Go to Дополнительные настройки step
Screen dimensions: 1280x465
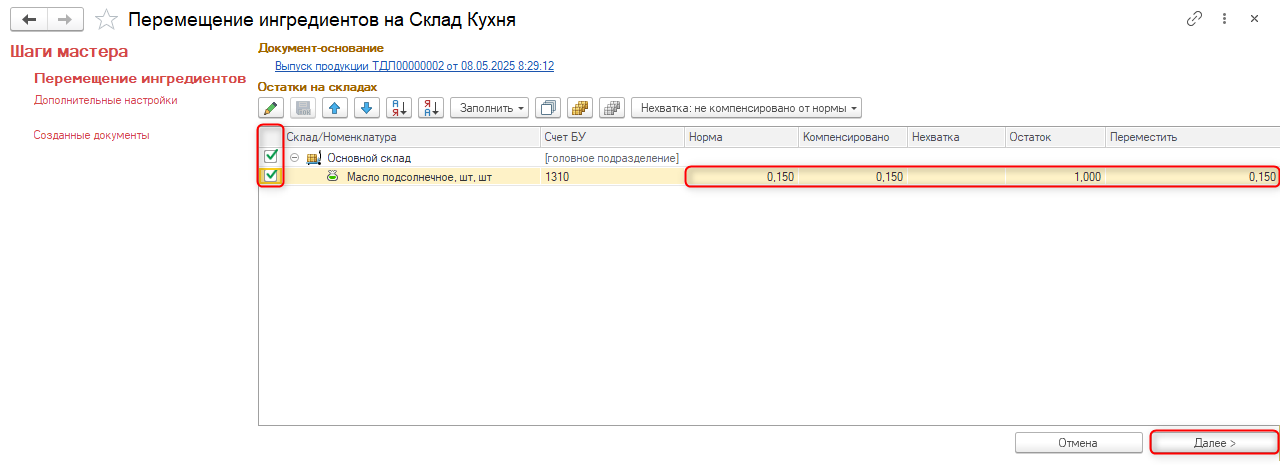[106, 100]
